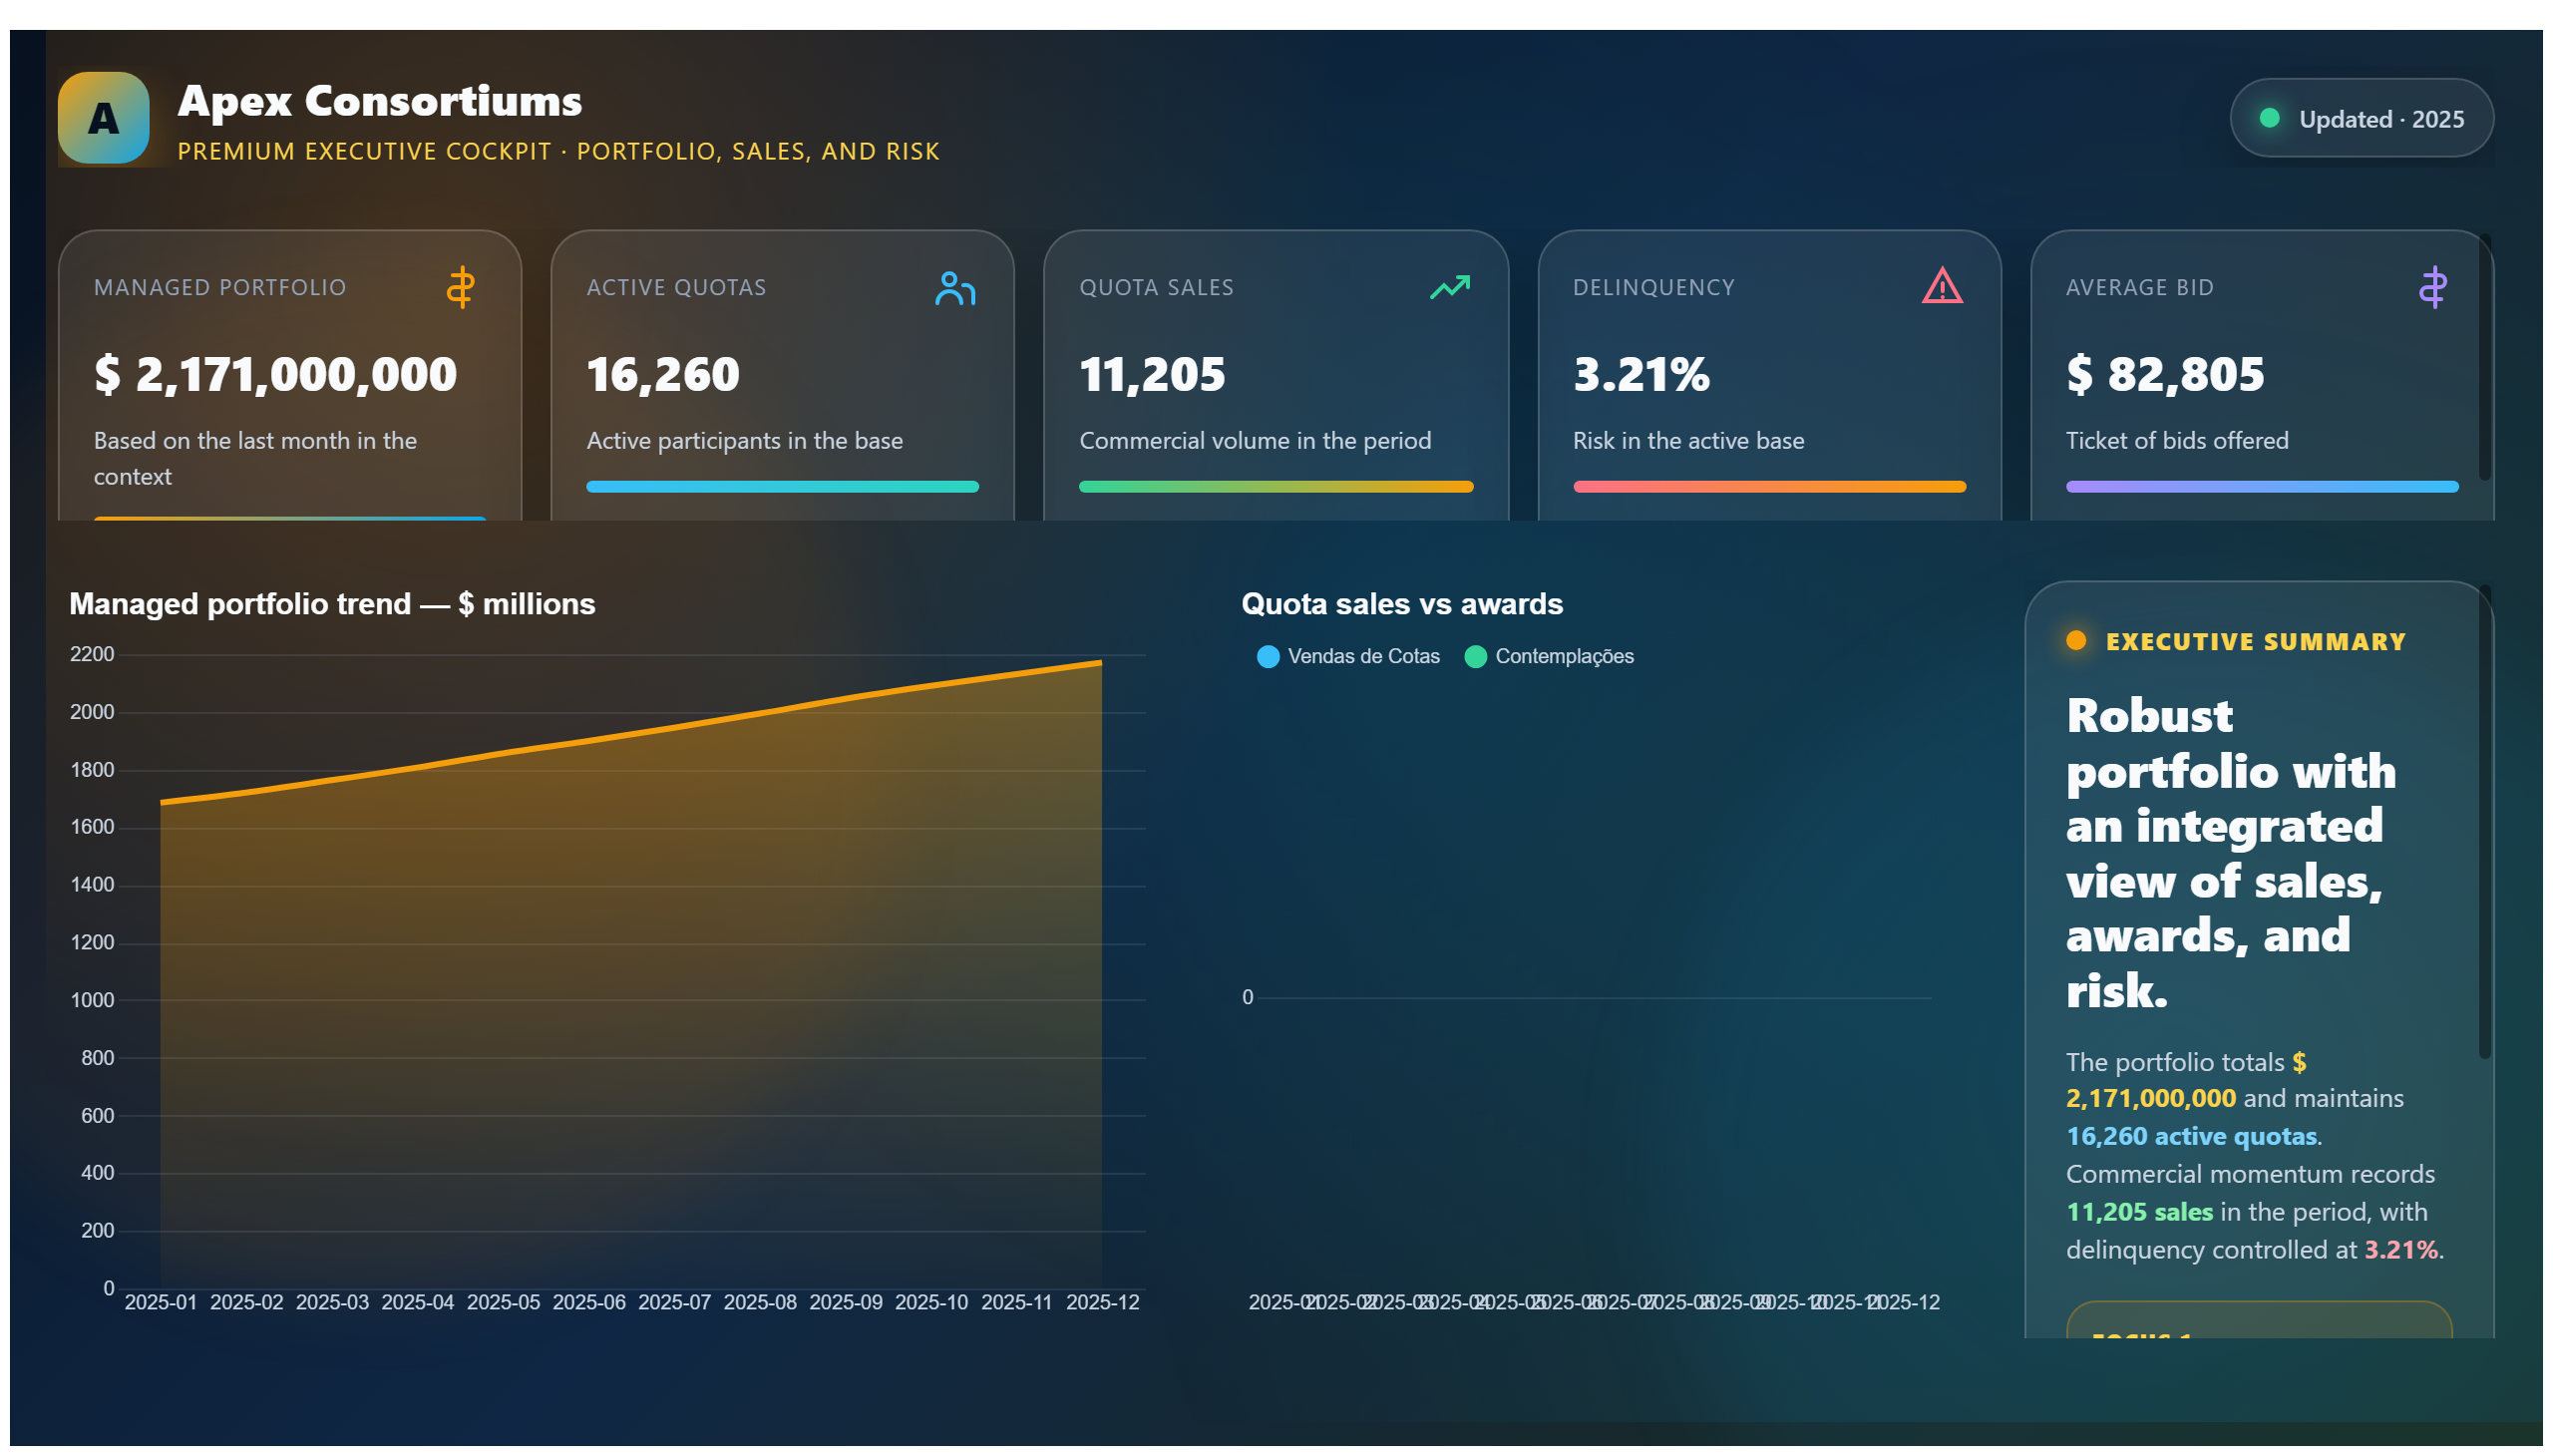Click the 2200 y-axis label
This screenshot has width=2553, height=1456.
point(92,654)
